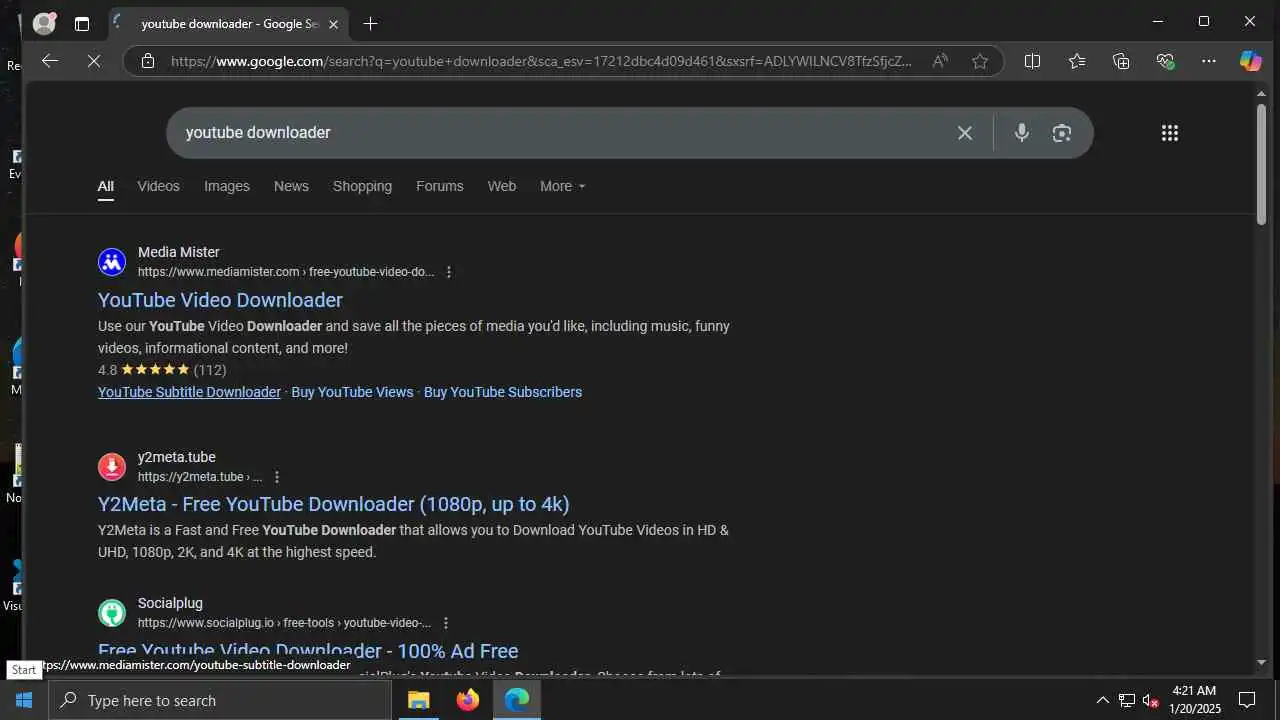Open options for y2meta.tube result
This screenshot has width=1280, height=720.
[277, 477]
